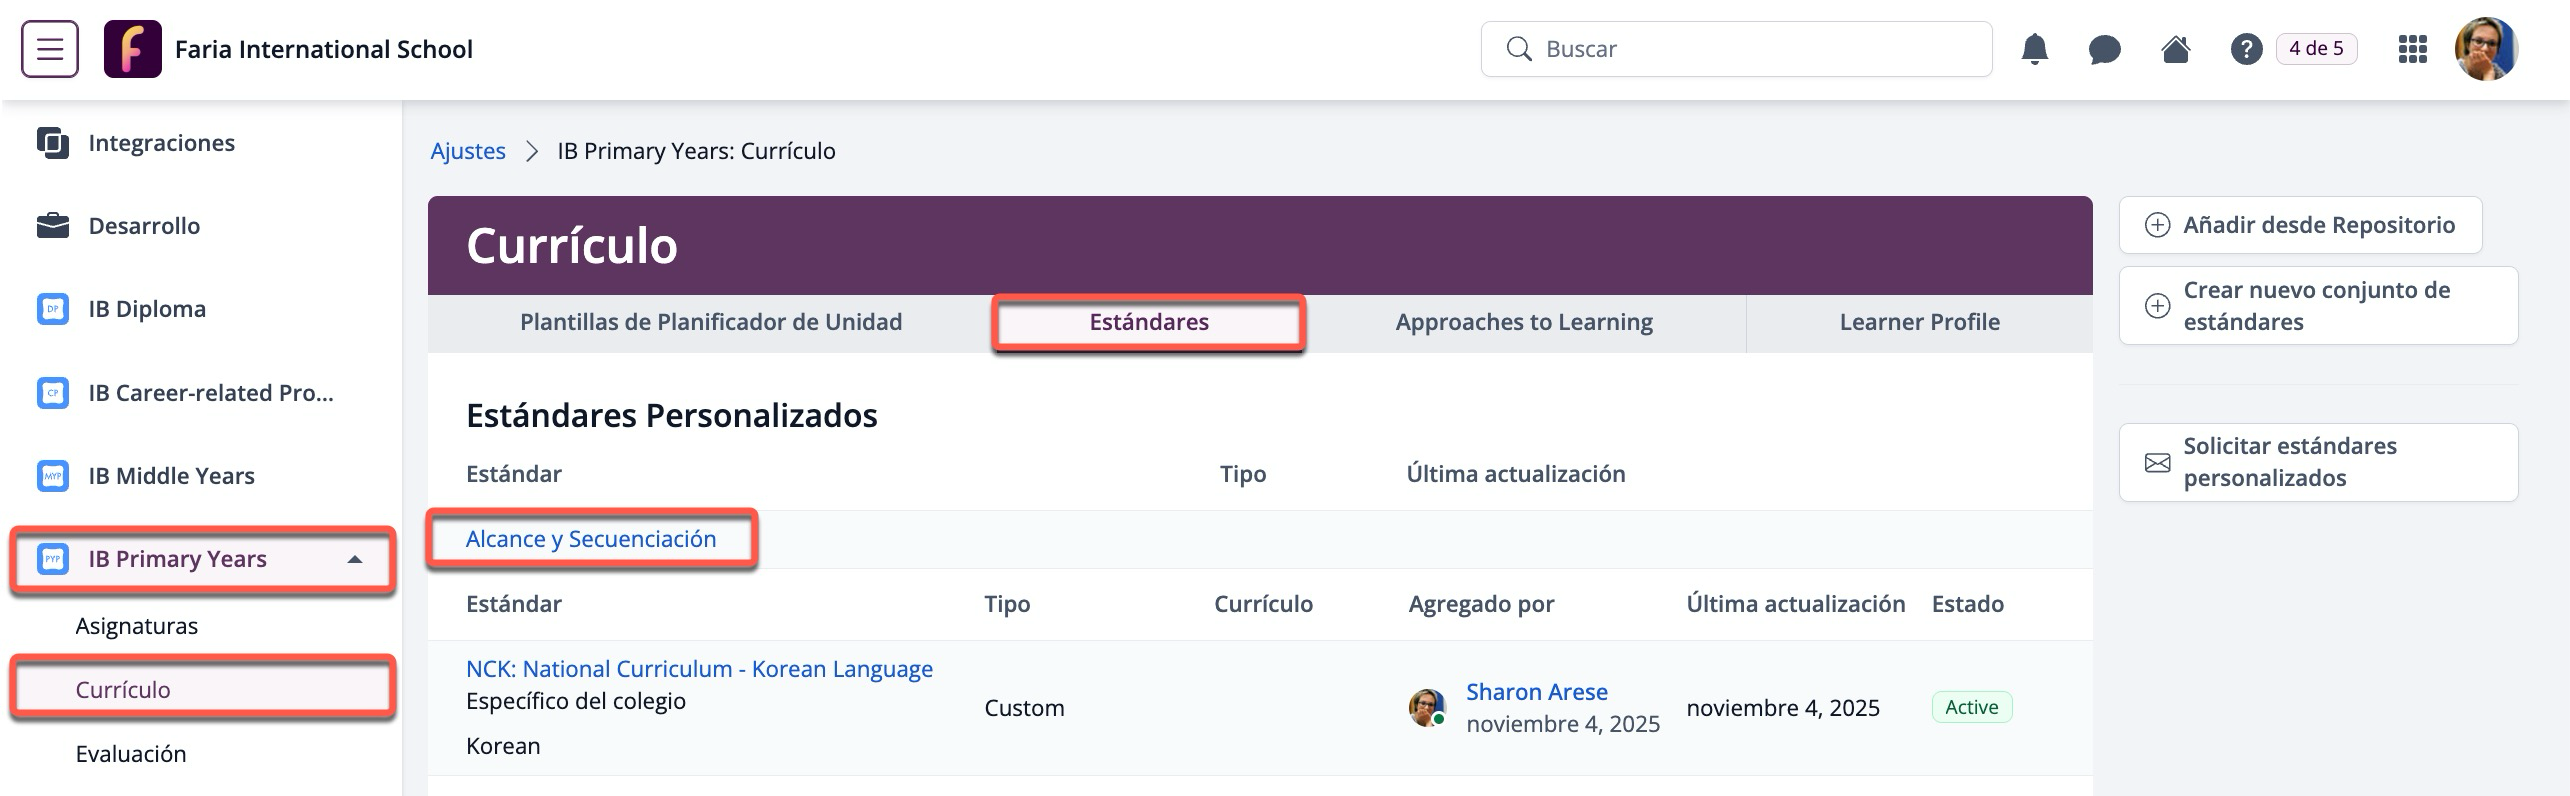Click IB Primary Years: Currículo breadcrumb text
This screenshot has height=796, width=2570.
(x=696, y=151)
